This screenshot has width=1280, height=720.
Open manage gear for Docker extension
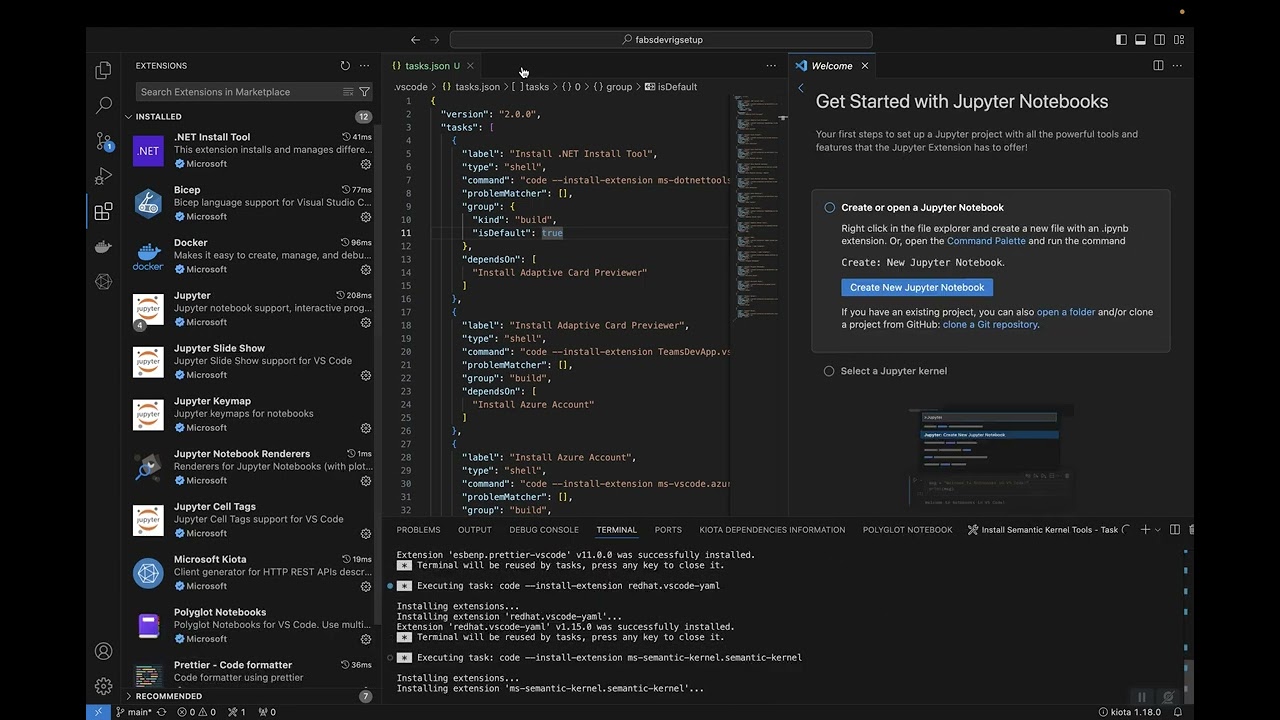click(366, 270)
